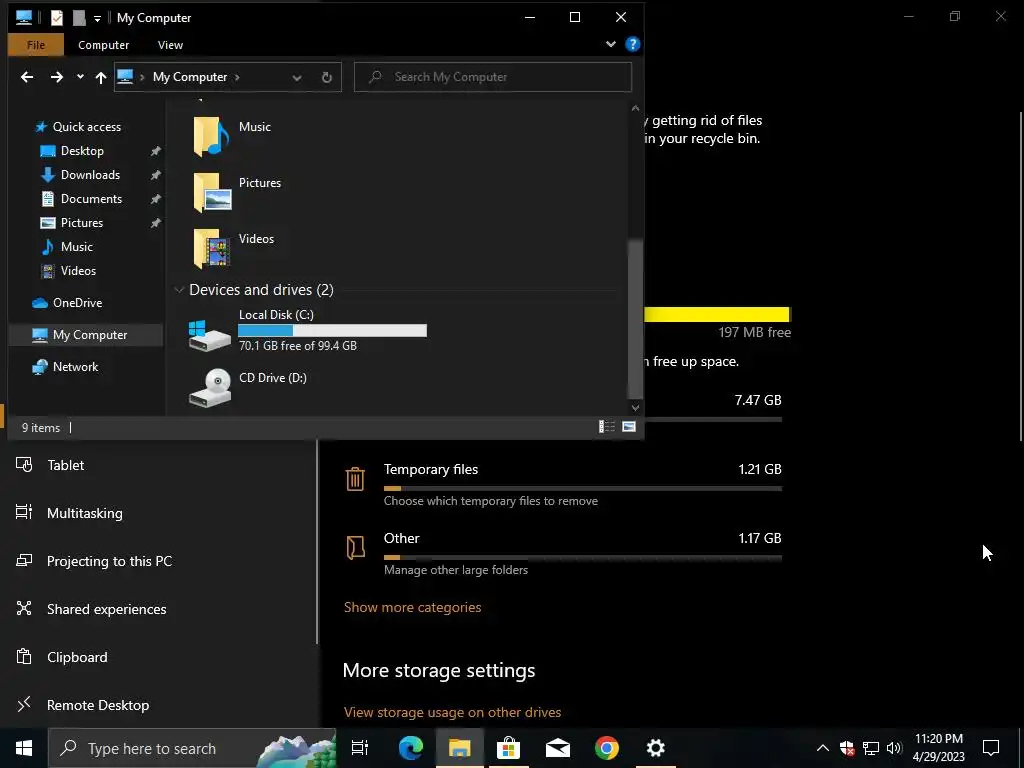Click the New folder quick access toolbar icon
Viewport: 1024px width, 768px height.
[x=79, y=18]
